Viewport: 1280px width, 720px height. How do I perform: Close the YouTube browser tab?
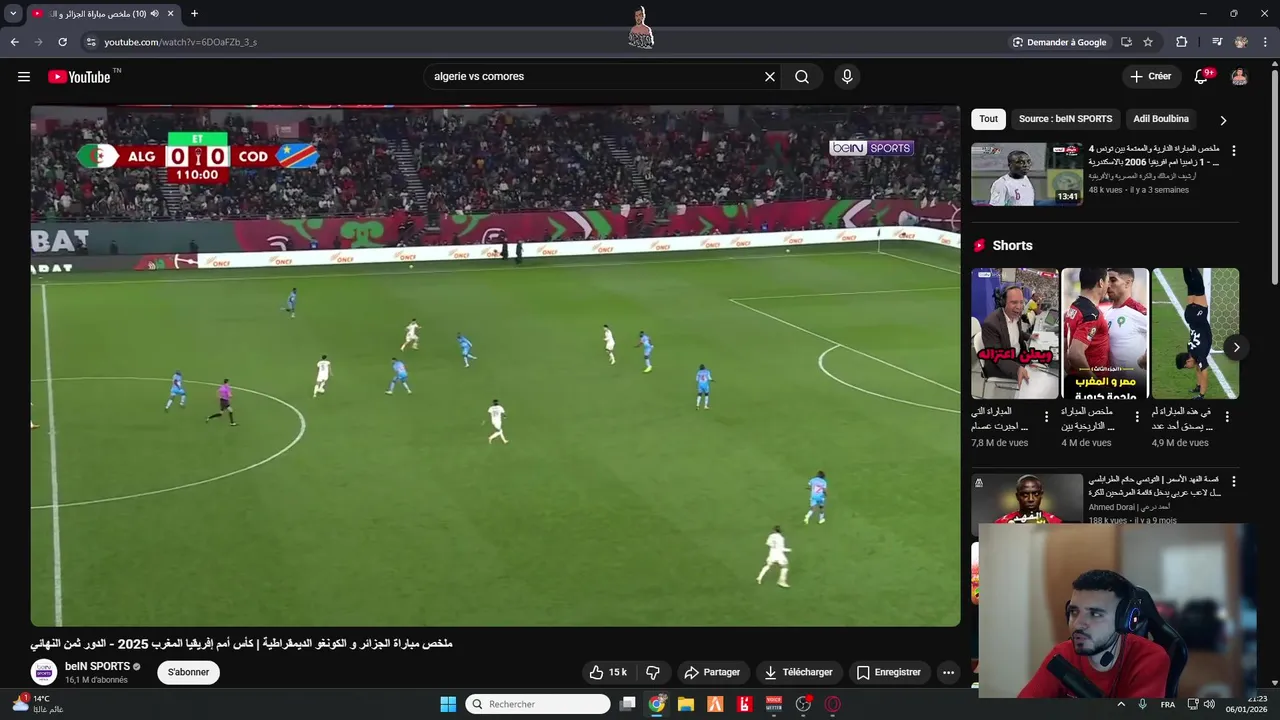pos(171,14)
